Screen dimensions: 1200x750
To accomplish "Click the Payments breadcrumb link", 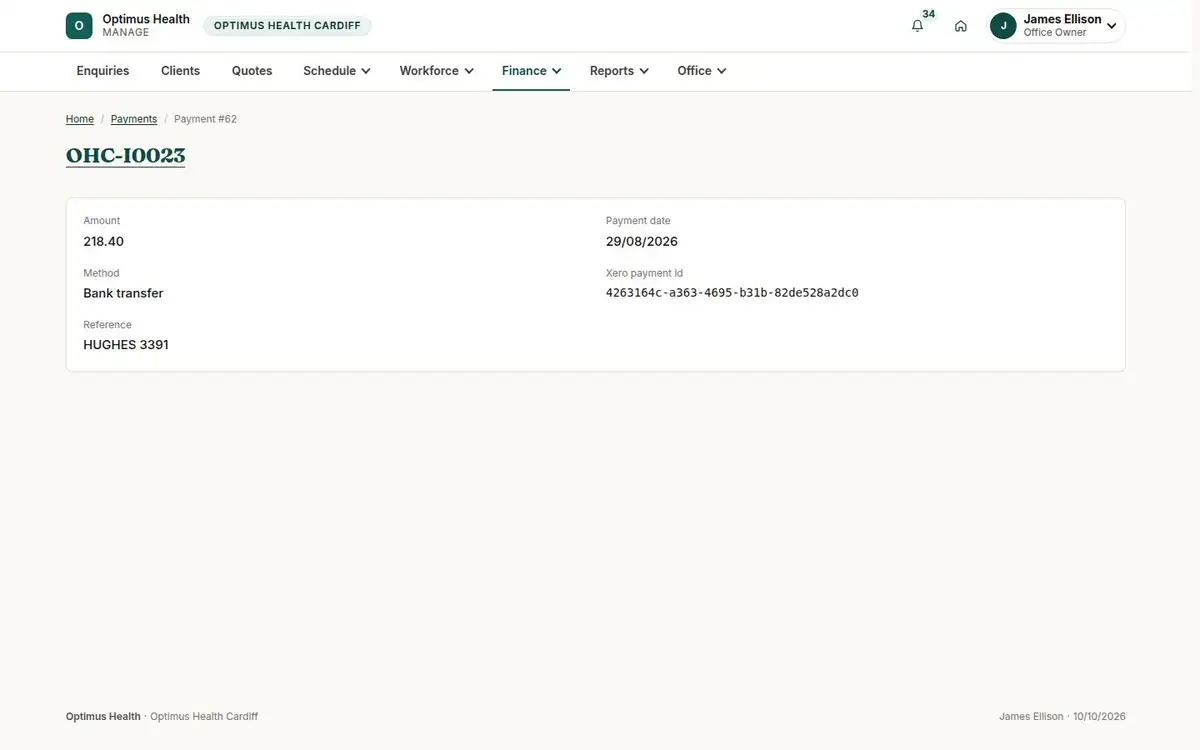I will (x=134, y=119).
